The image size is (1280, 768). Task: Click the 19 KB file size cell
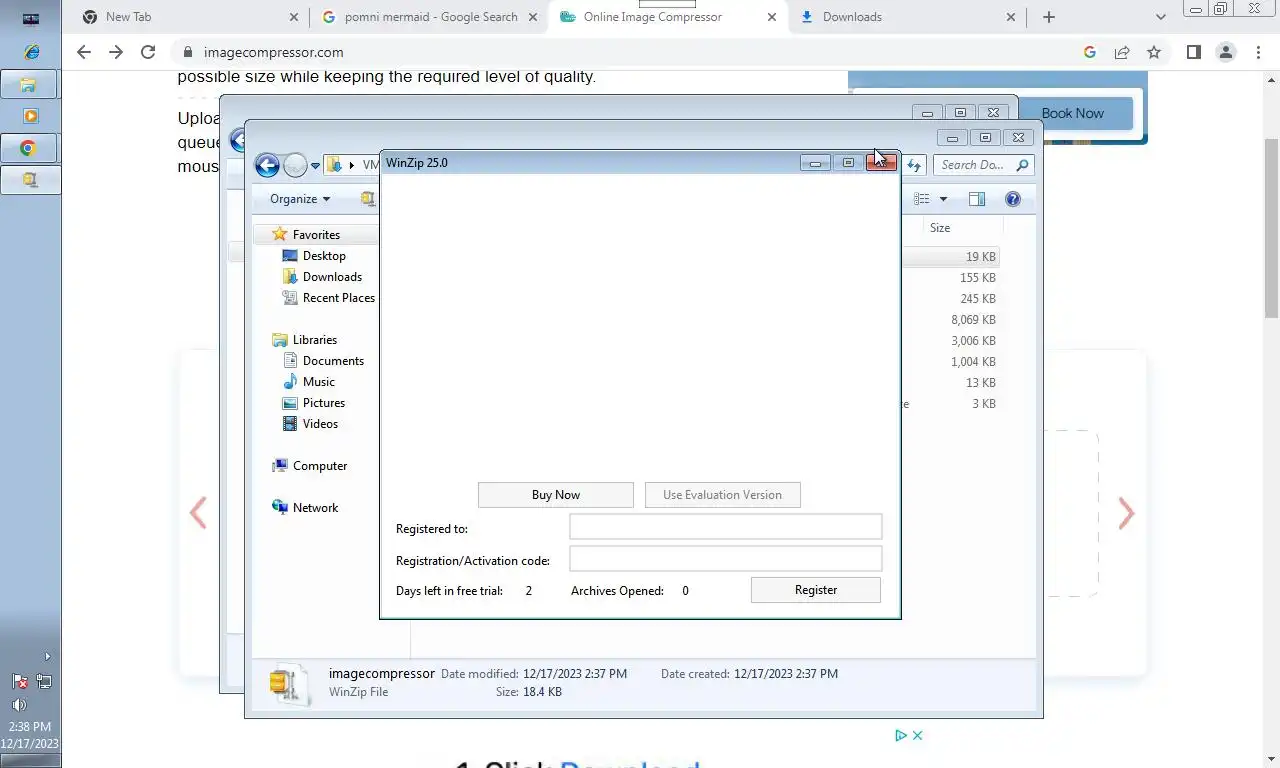[x=980, y=257]
